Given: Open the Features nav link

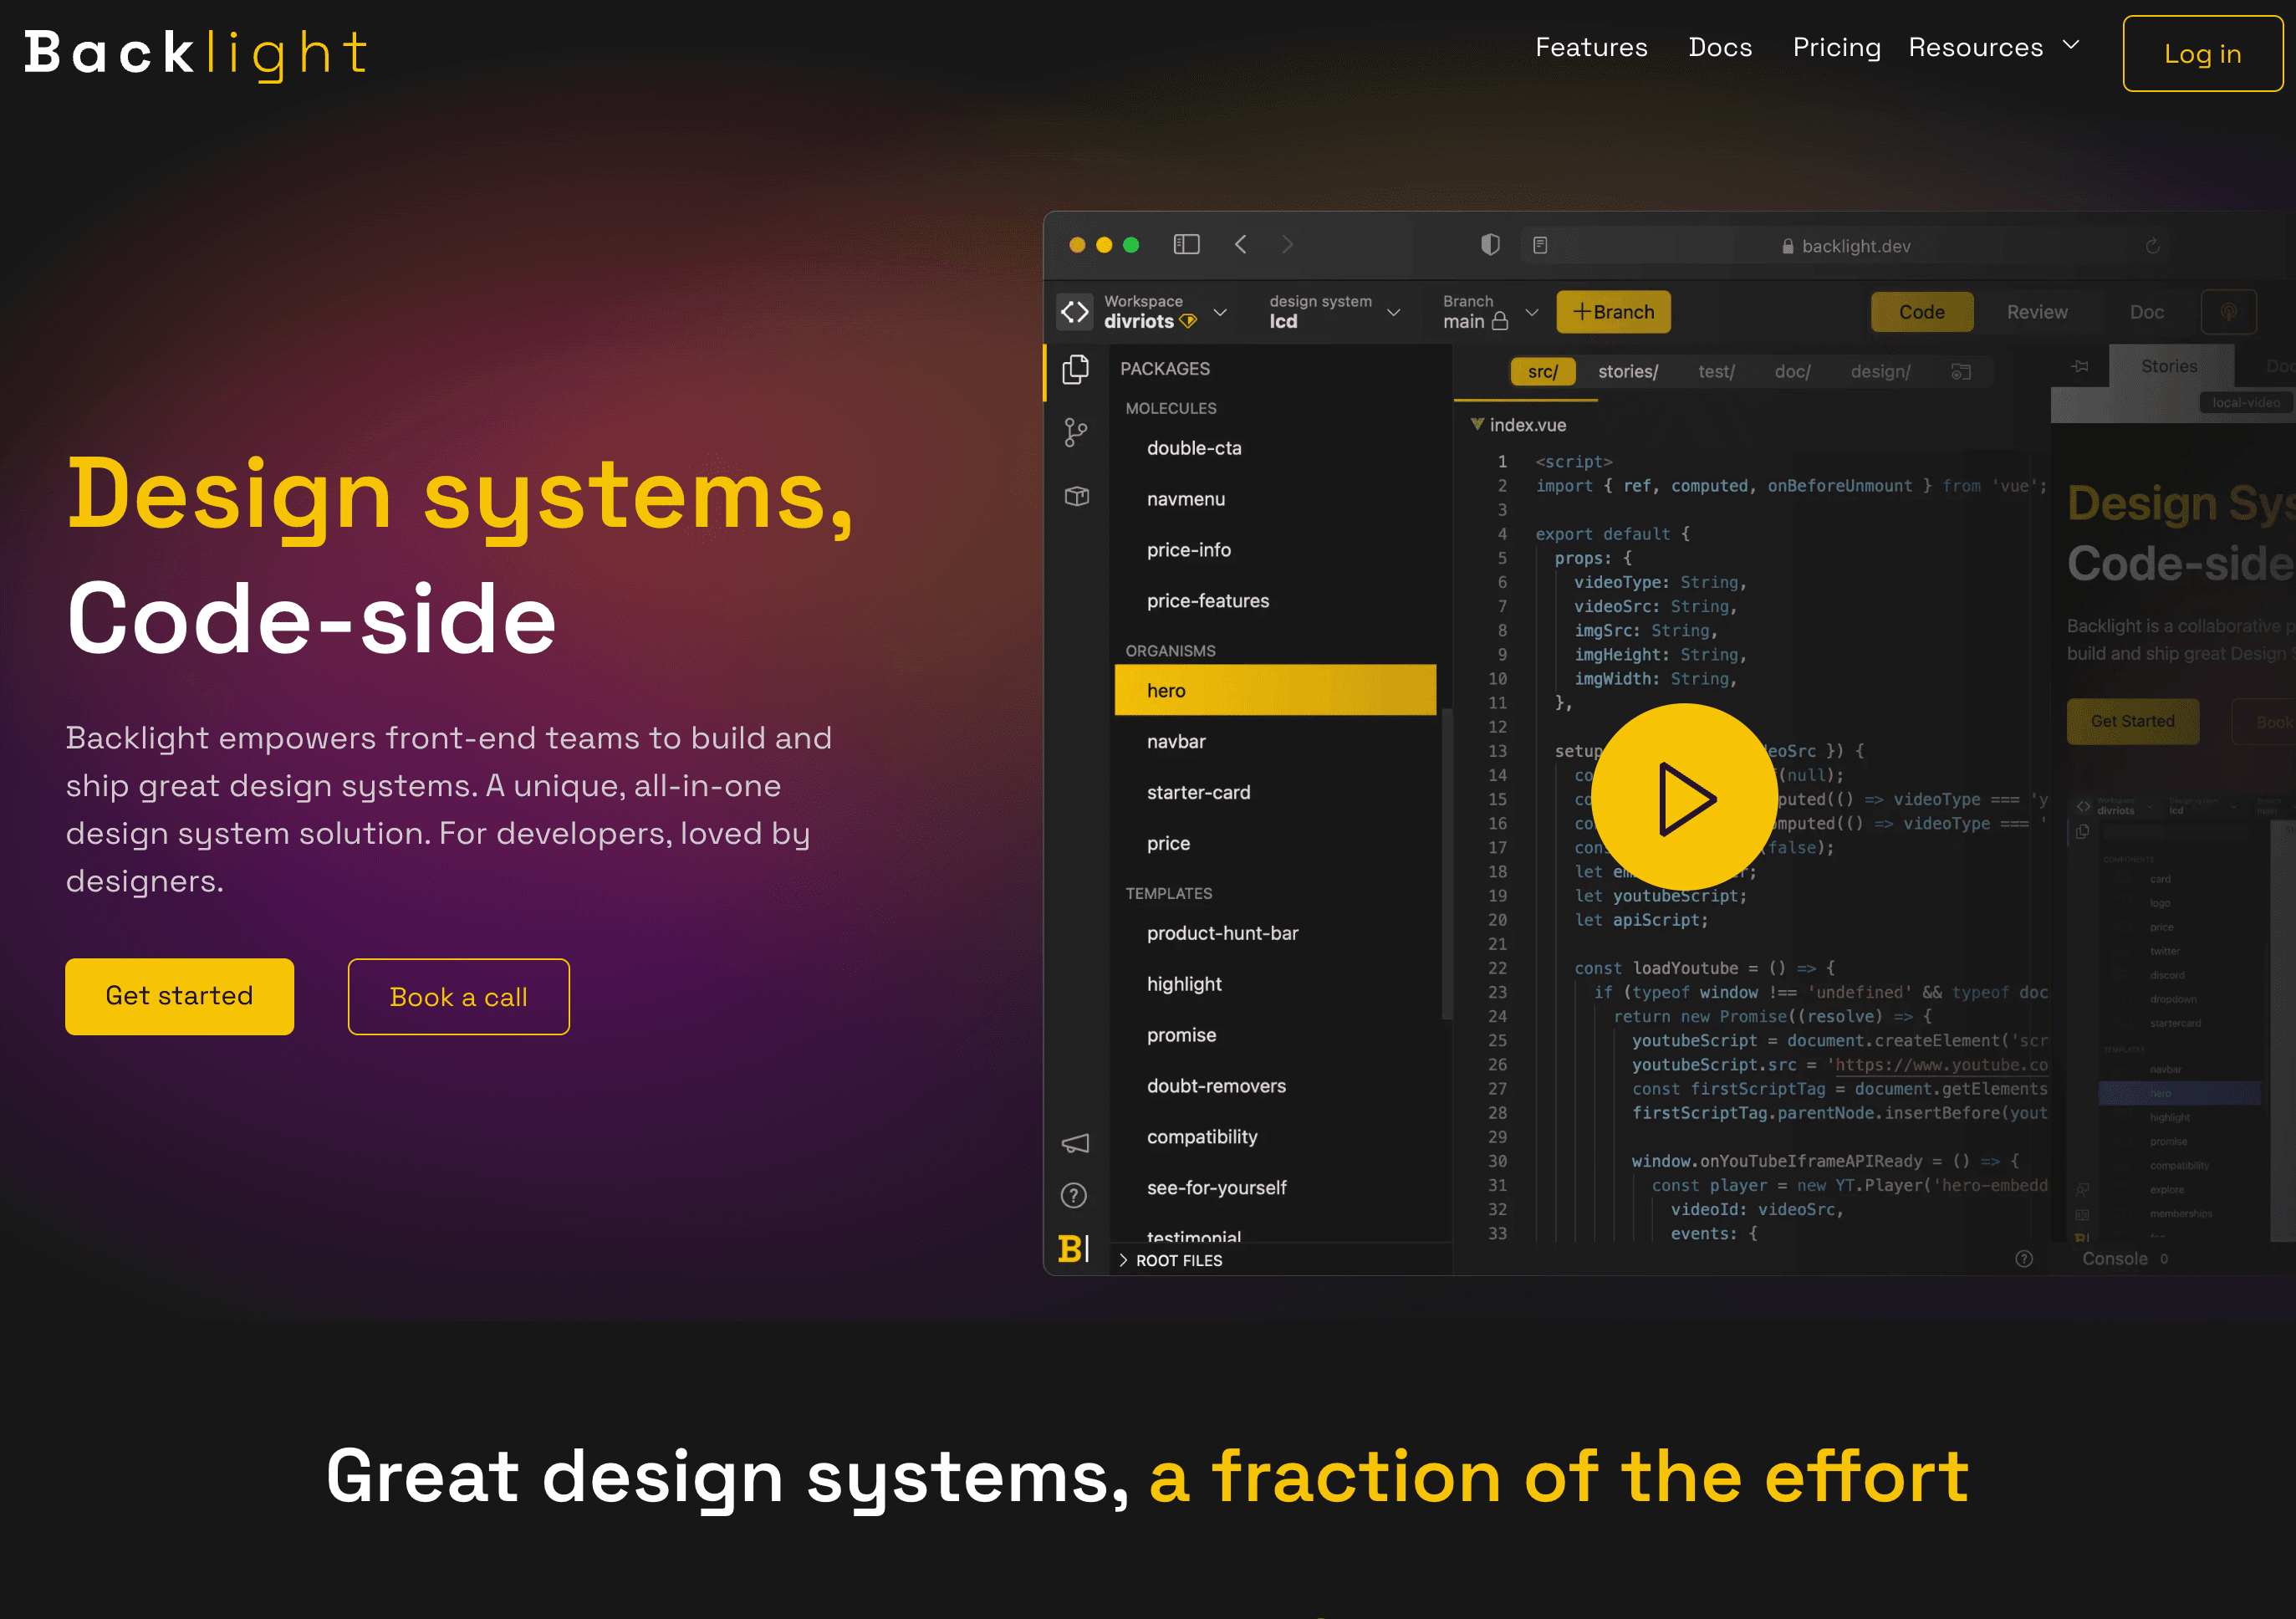Looking at the screenshot, I should tap(1591, 47).
